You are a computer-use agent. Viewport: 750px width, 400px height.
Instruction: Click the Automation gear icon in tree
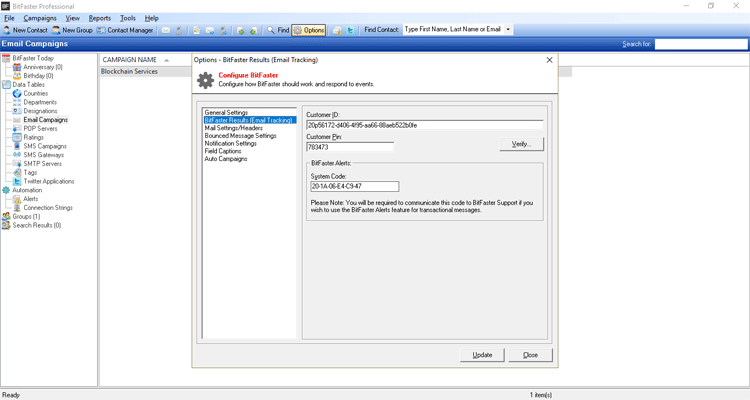6,190
